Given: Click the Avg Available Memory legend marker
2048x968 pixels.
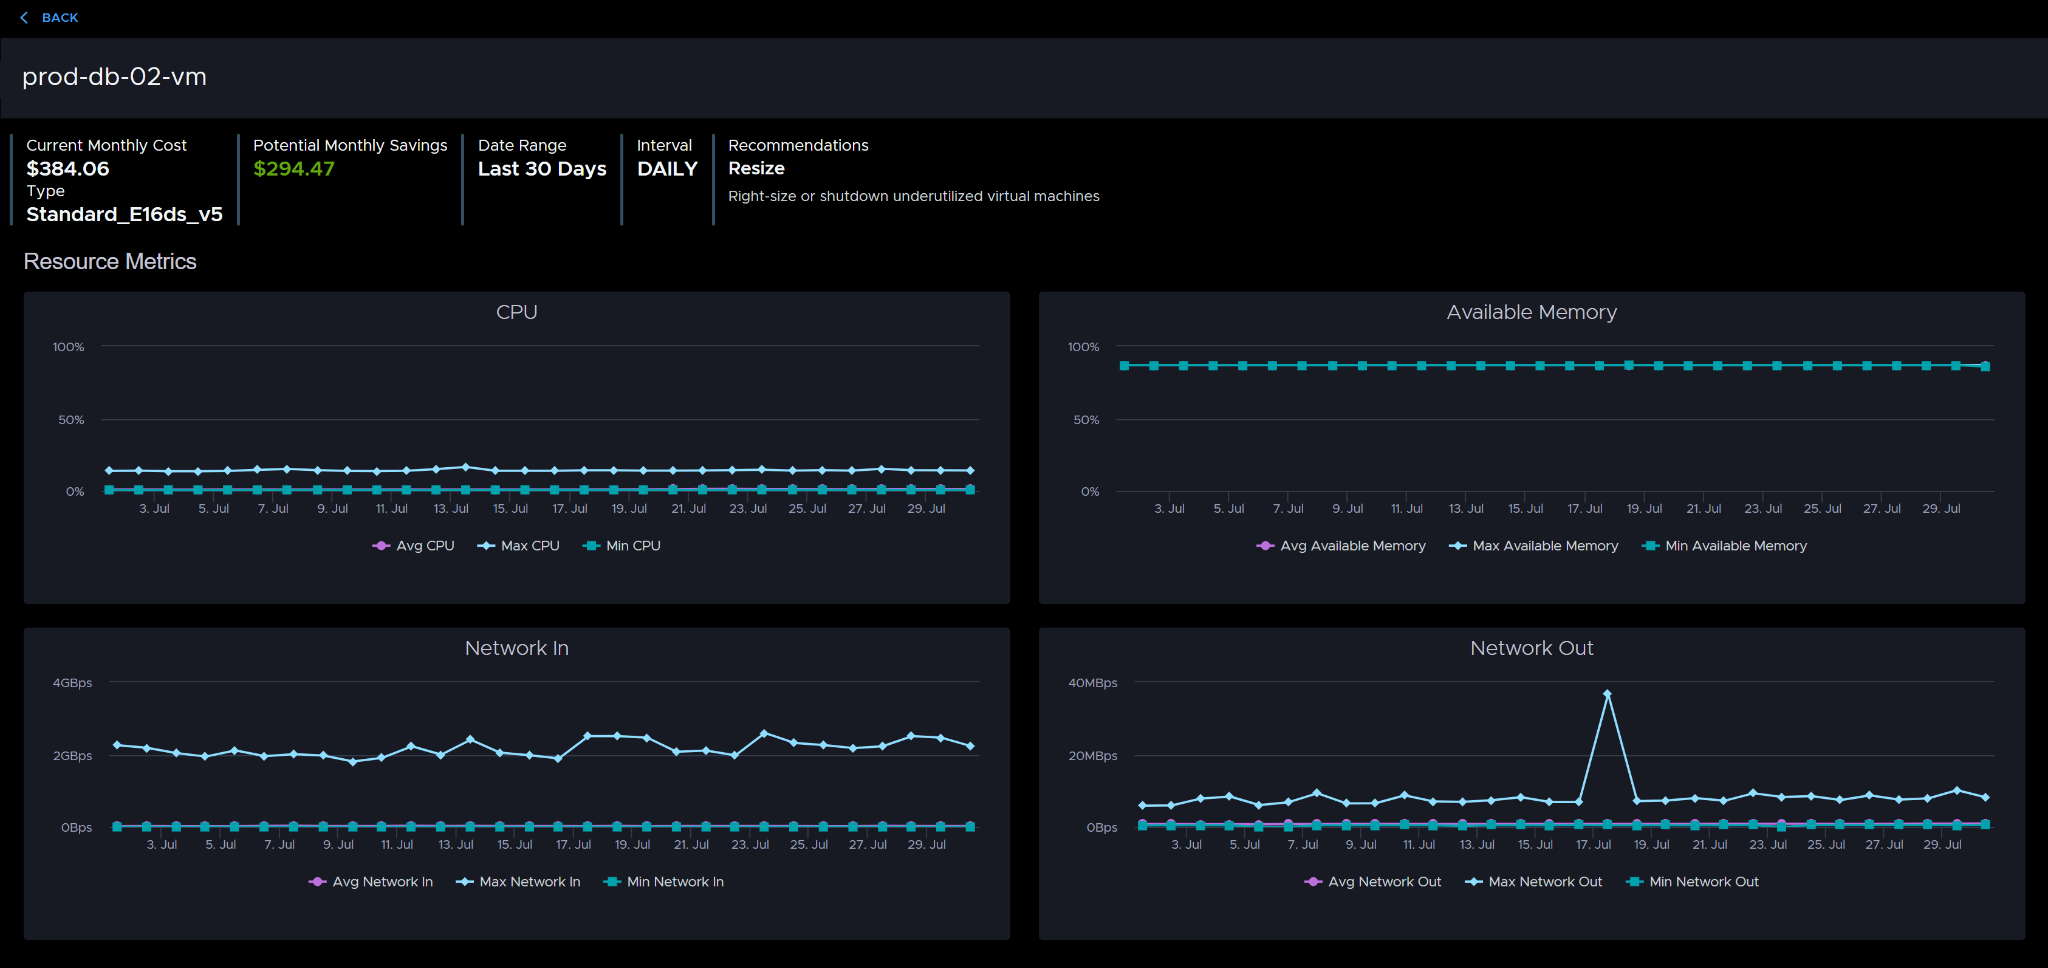Looking at the screenshot, I should (x=1265, y=546).
